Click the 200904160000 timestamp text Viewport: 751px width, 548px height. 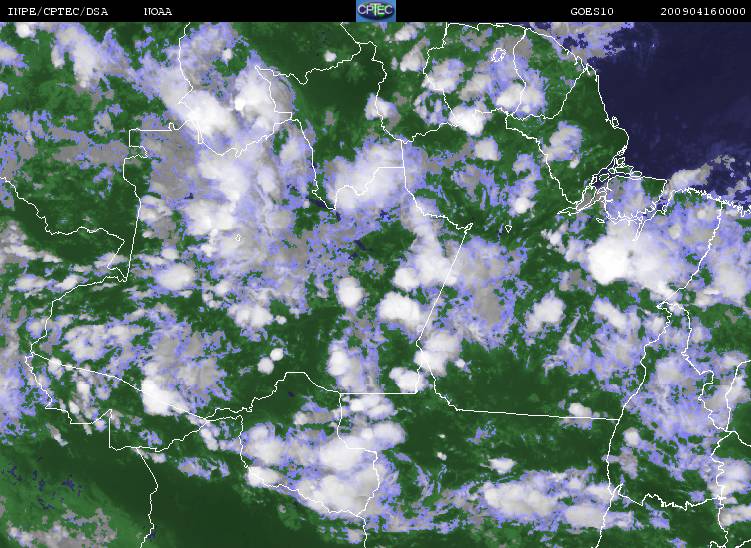(x=703, y=11)
